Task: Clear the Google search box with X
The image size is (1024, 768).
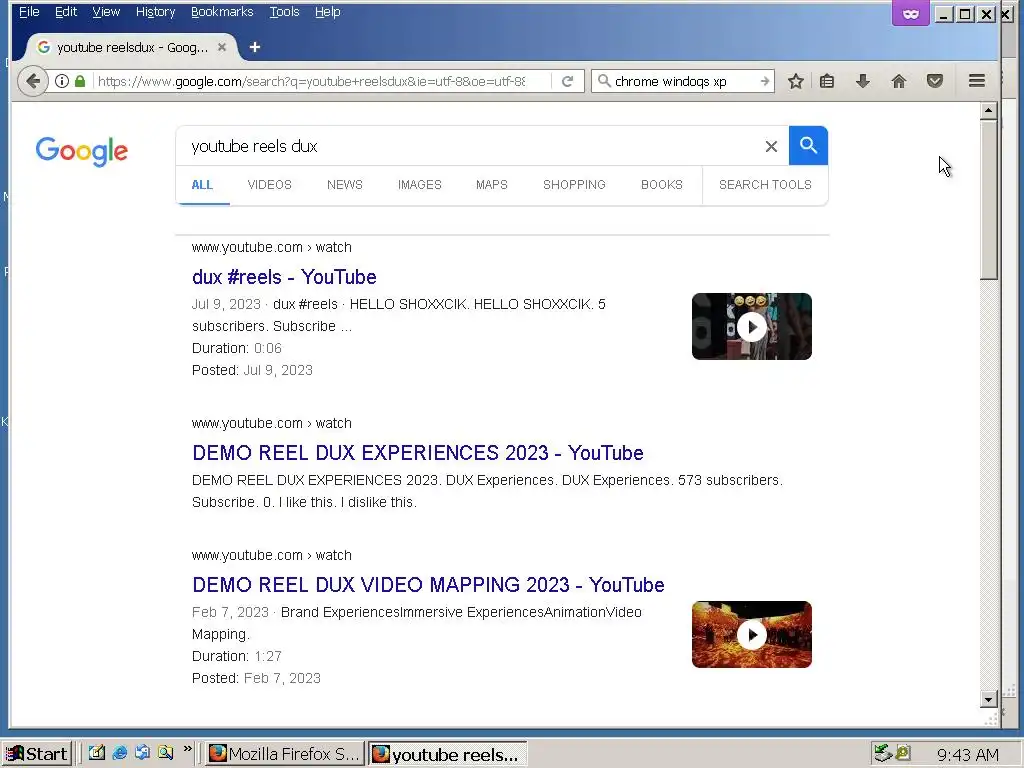Action: click(771, 146)
